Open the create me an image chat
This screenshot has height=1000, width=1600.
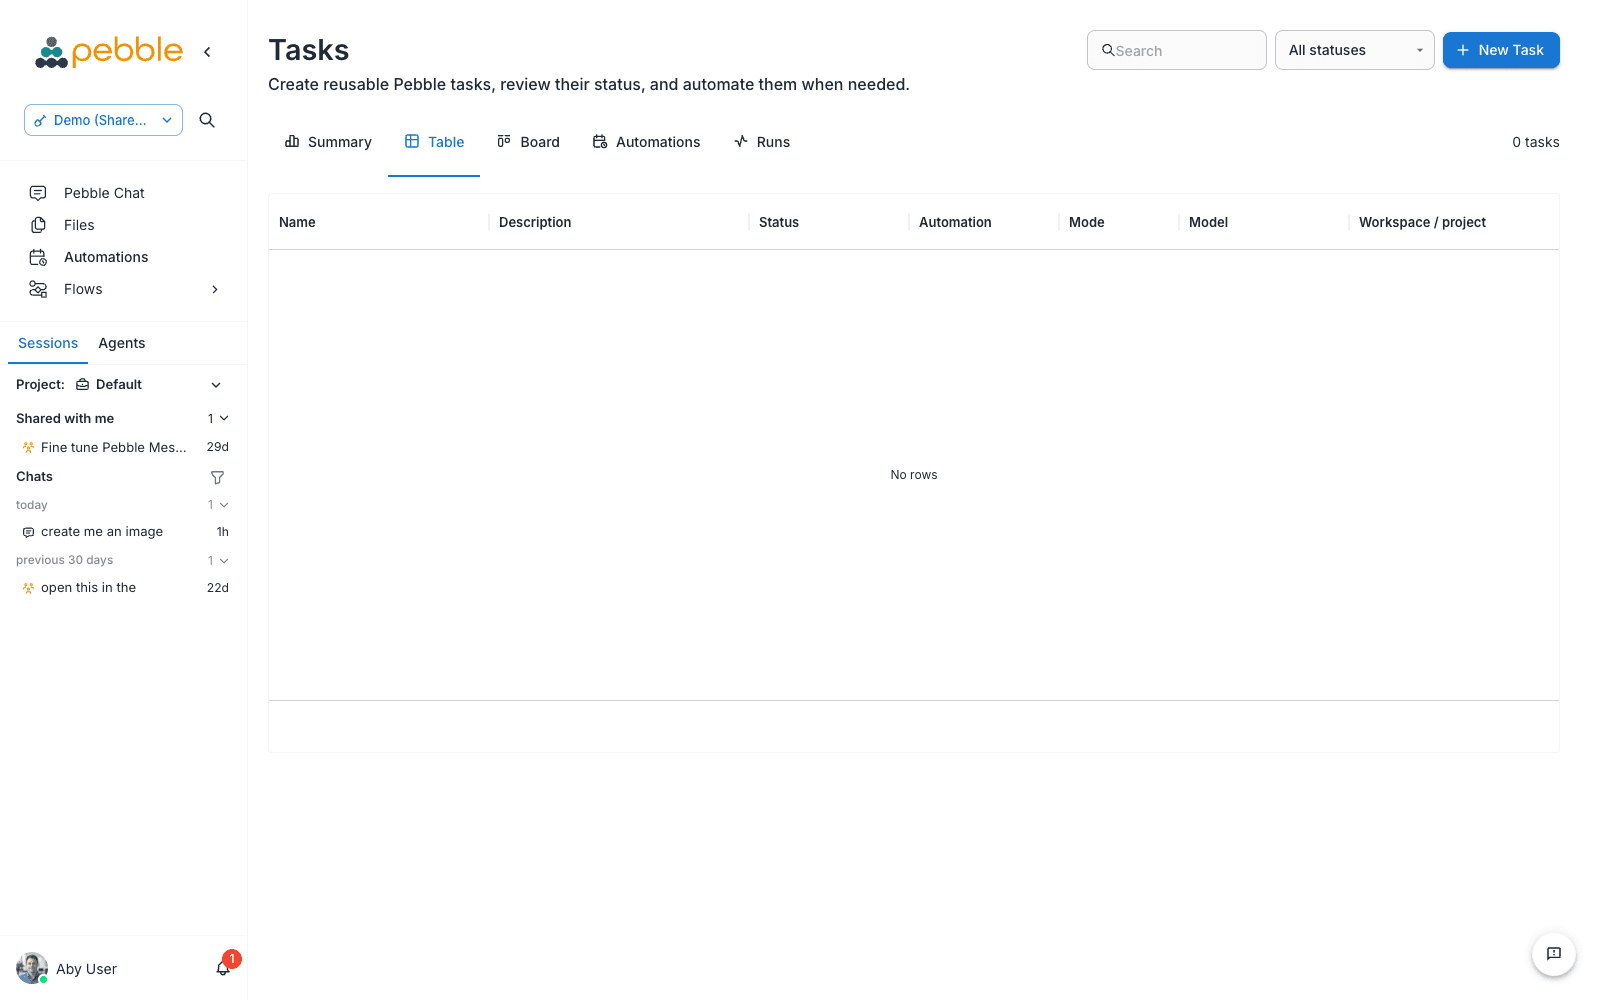coord(124,532)
